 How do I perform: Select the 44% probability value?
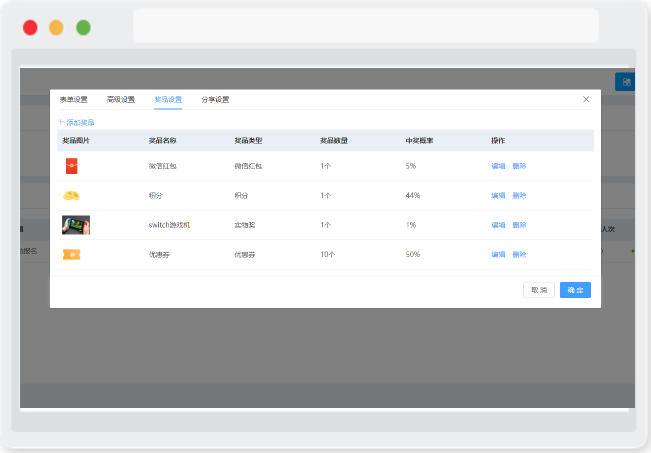pos(413,196)
